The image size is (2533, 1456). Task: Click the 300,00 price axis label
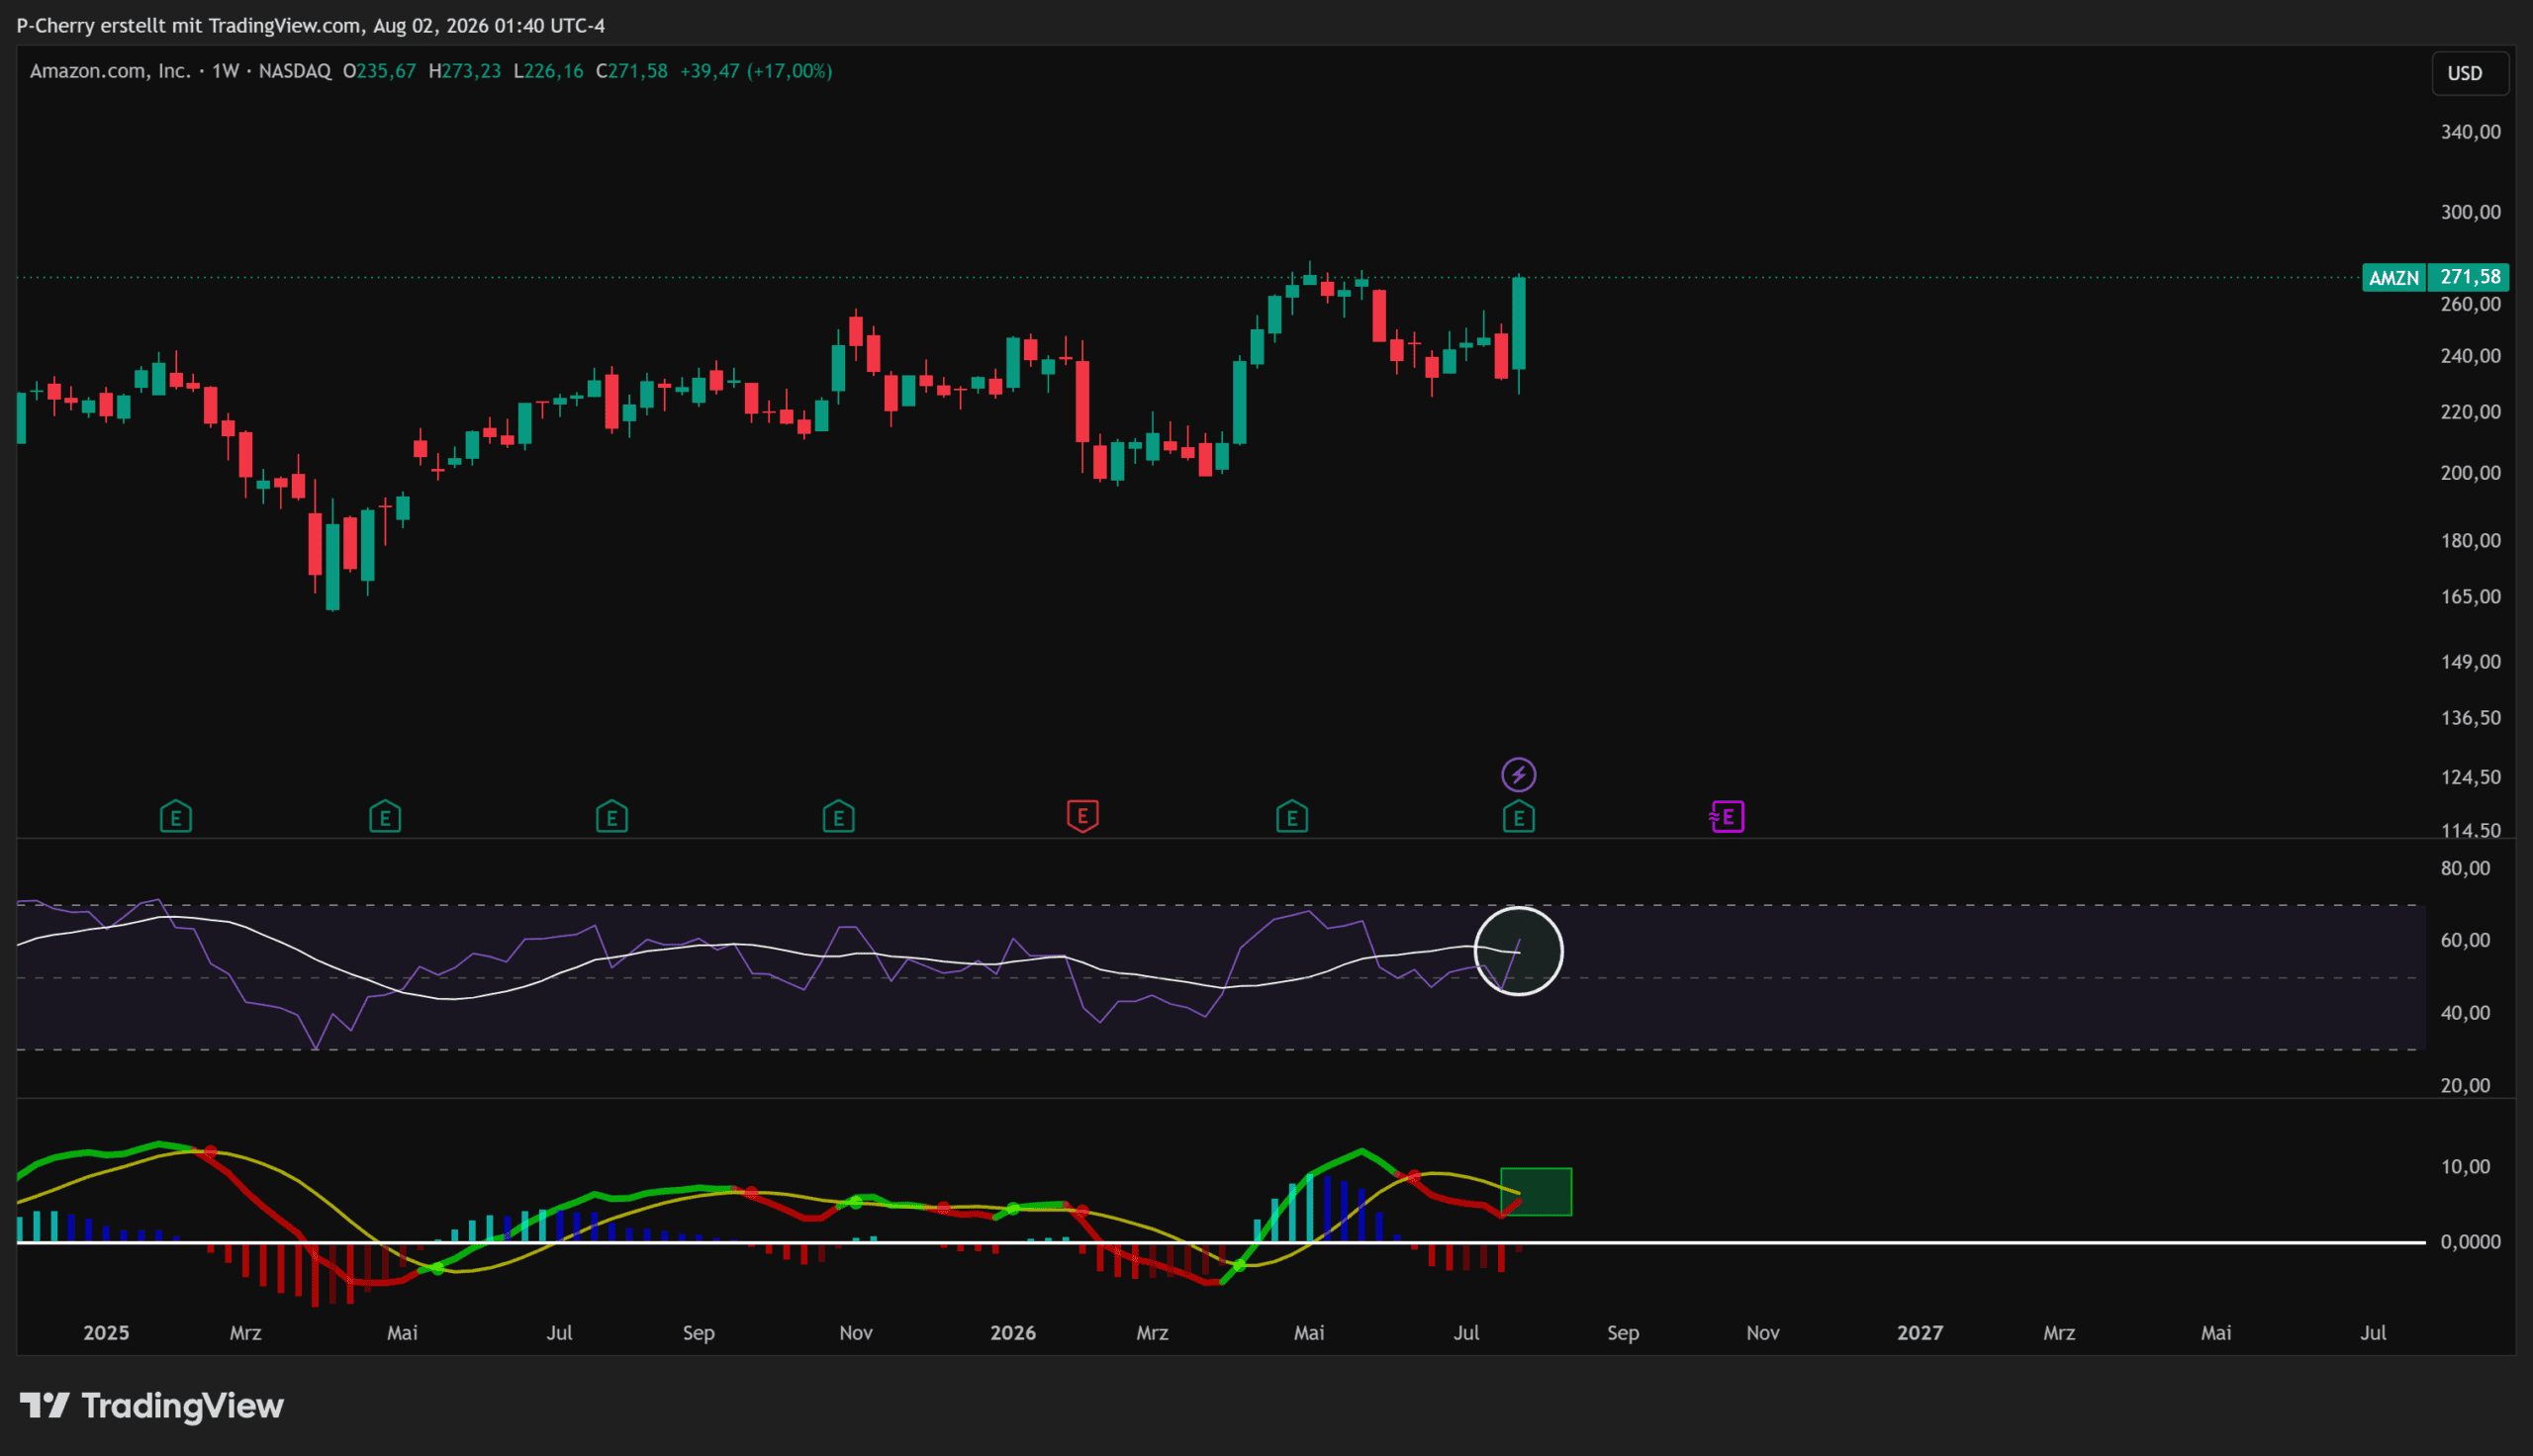pyautogui.click(x=2470, y=212)
